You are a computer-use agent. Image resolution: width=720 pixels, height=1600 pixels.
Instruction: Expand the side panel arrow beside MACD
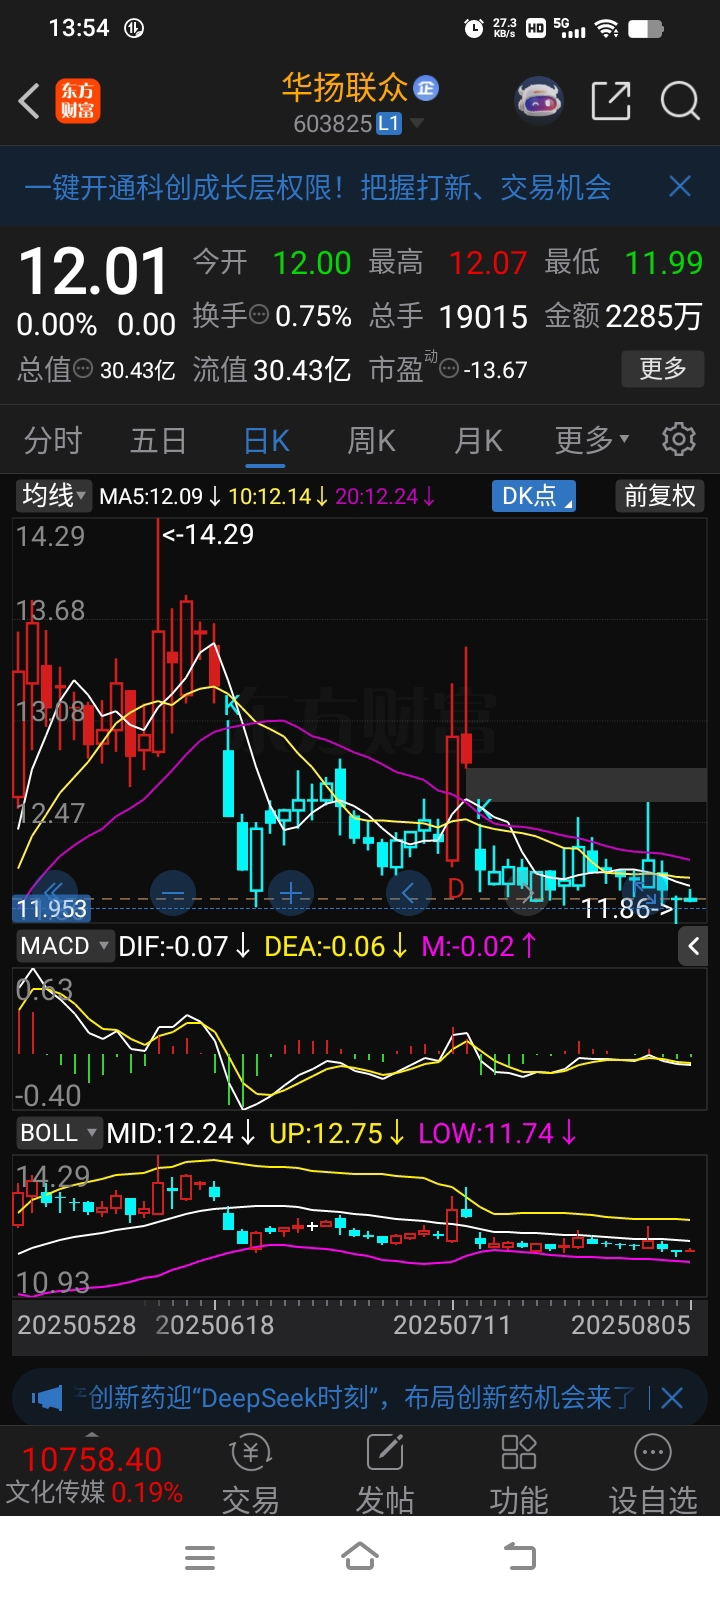click(x=693, y=946)
